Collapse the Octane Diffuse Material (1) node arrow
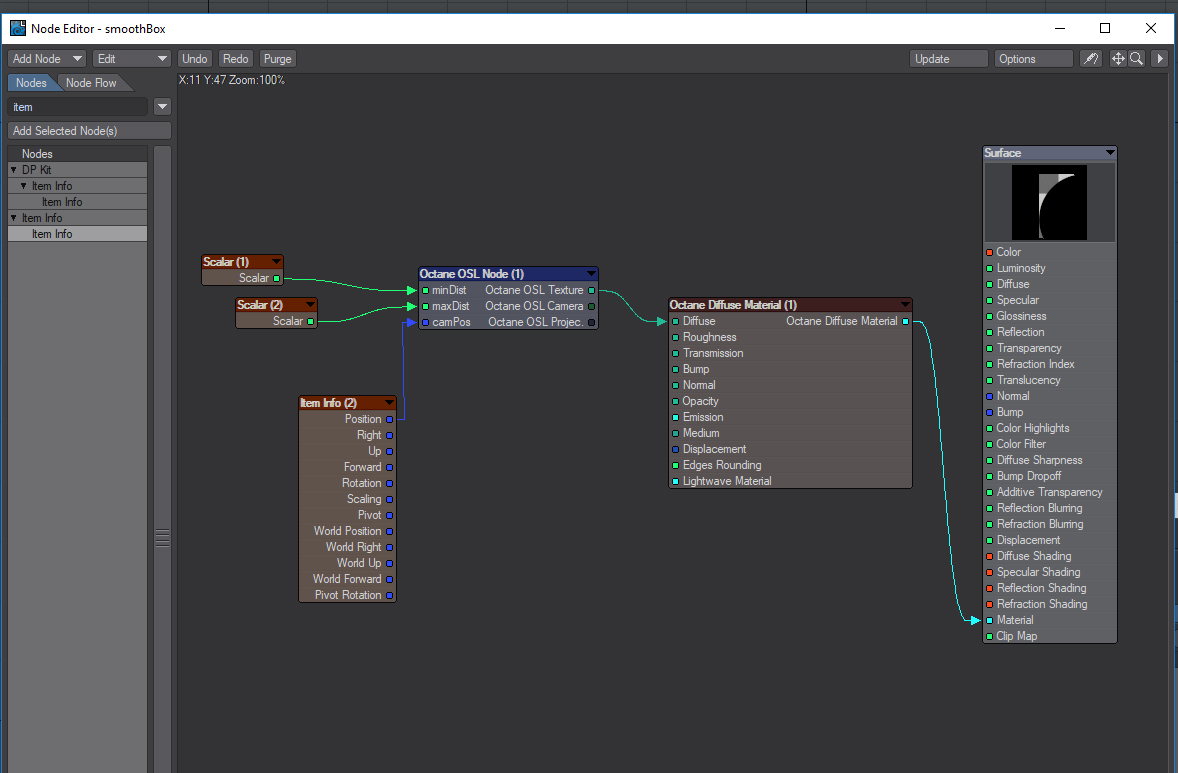The width and height of the screenshot is (1178, 773). coord(905,305)
